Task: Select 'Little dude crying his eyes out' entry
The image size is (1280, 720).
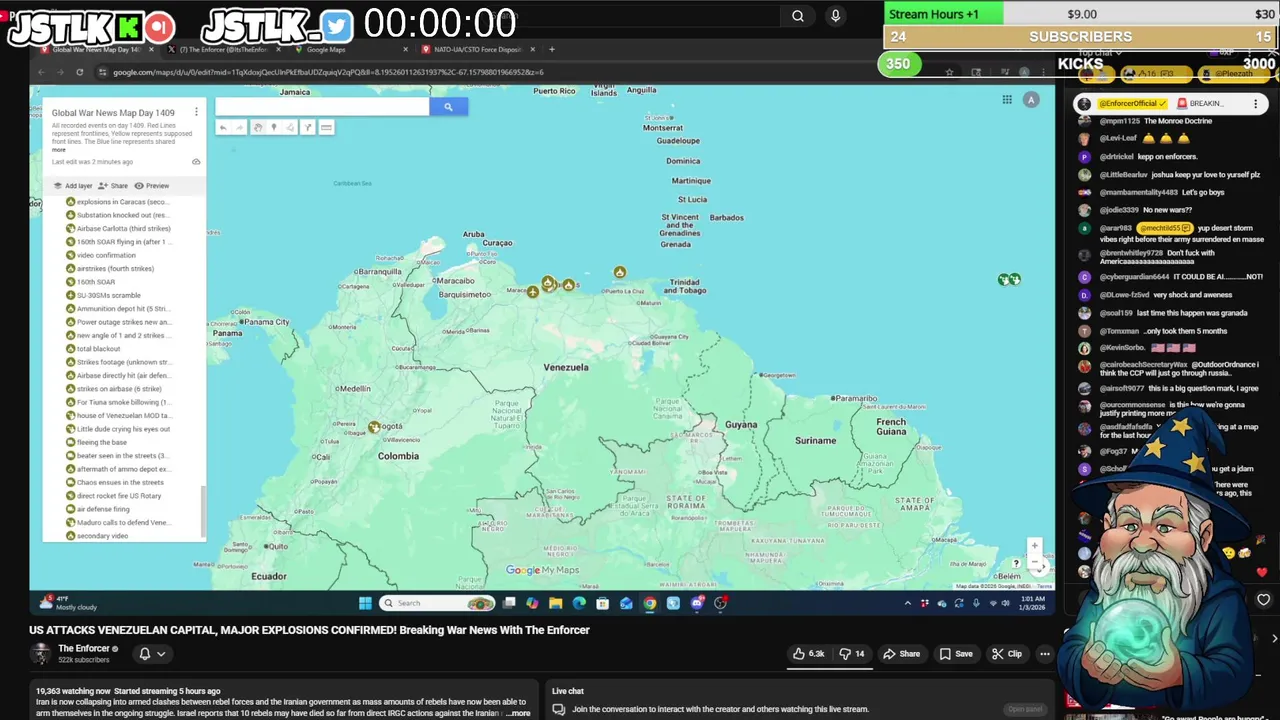Action: tap(118, 429)
